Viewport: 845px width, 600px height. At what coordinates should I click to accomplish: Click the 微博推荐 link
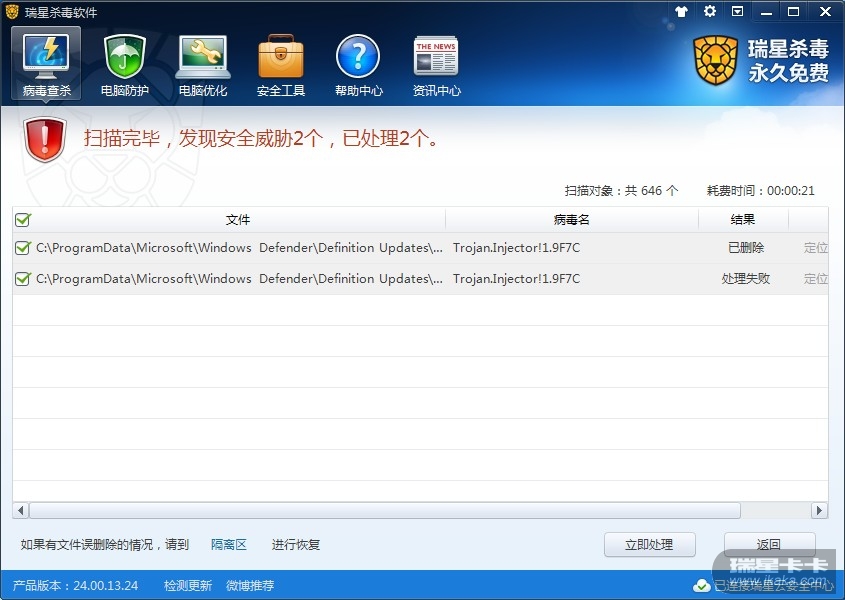tap(250, 585)
